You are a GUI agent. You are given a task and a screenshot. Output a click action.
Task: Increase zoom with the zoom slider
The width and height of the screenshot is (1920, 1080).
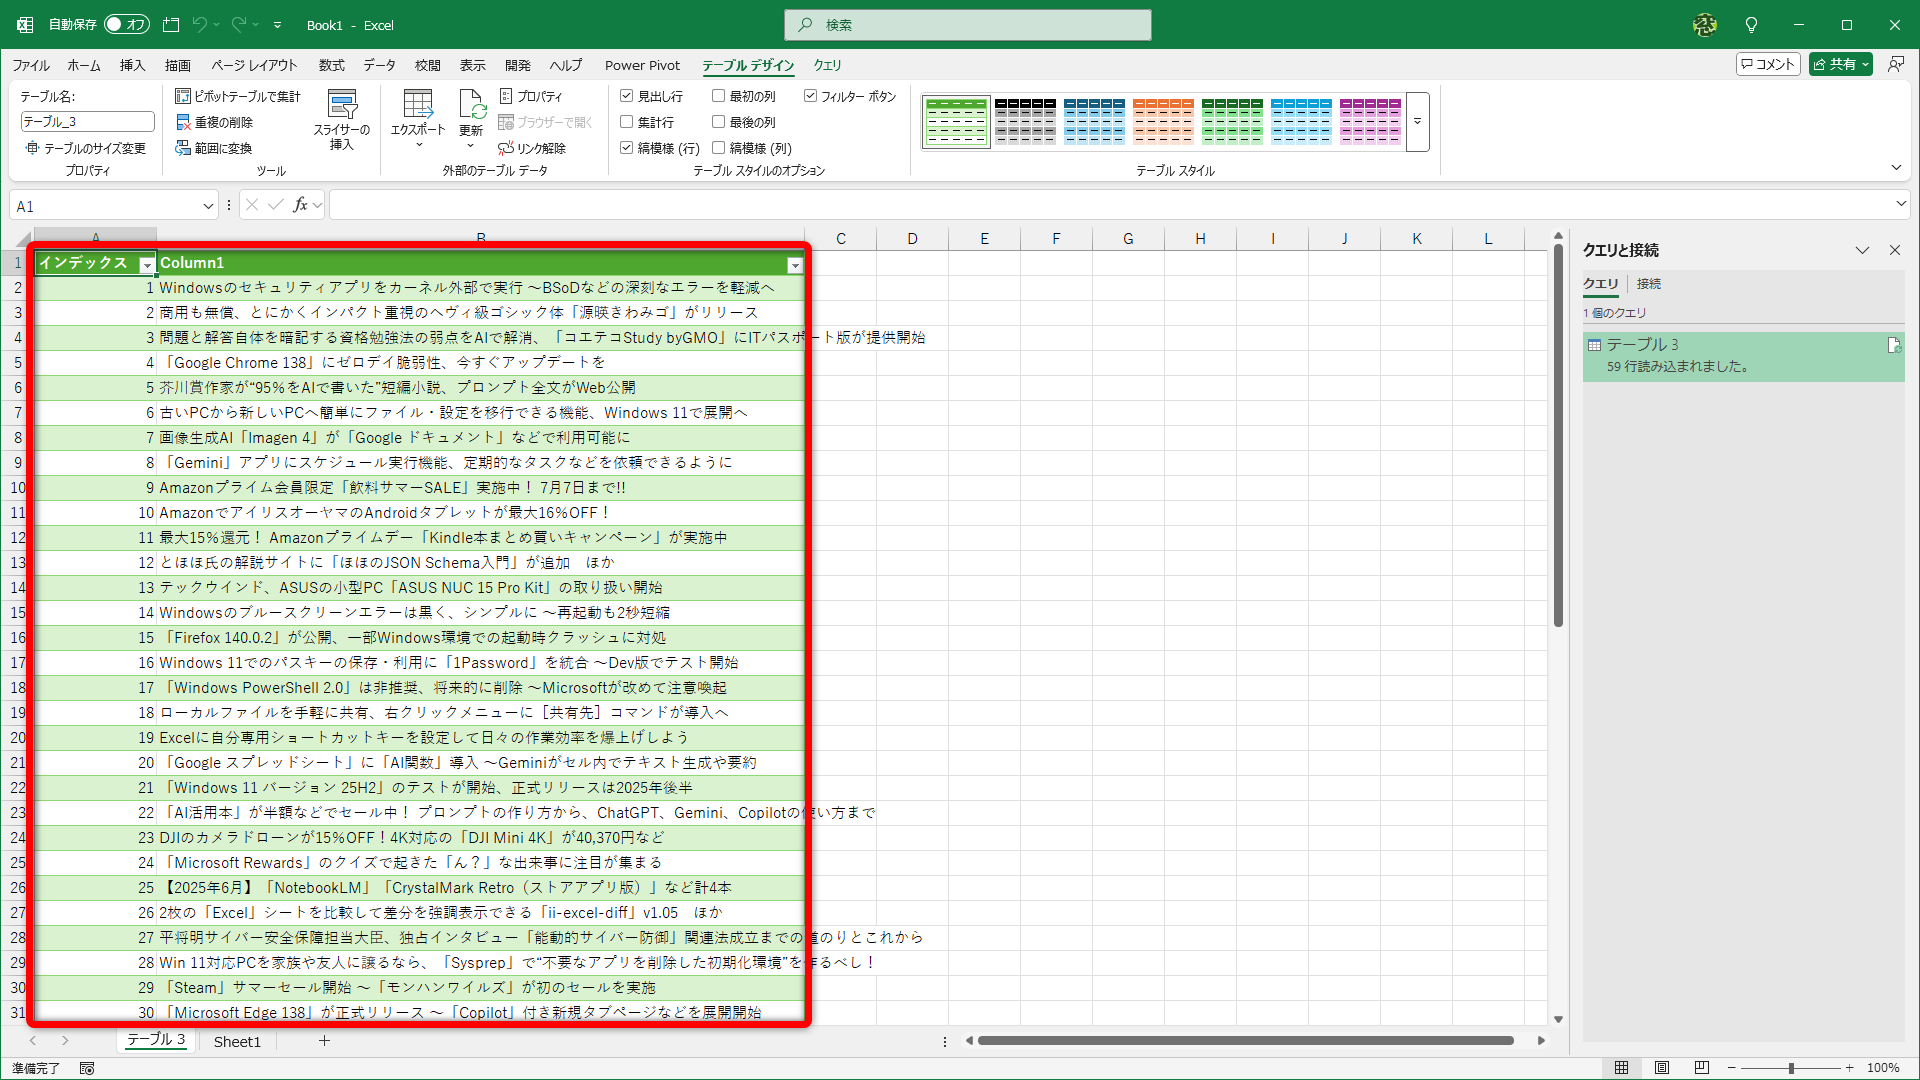pyautogui.click(x=1848, y=1067)
